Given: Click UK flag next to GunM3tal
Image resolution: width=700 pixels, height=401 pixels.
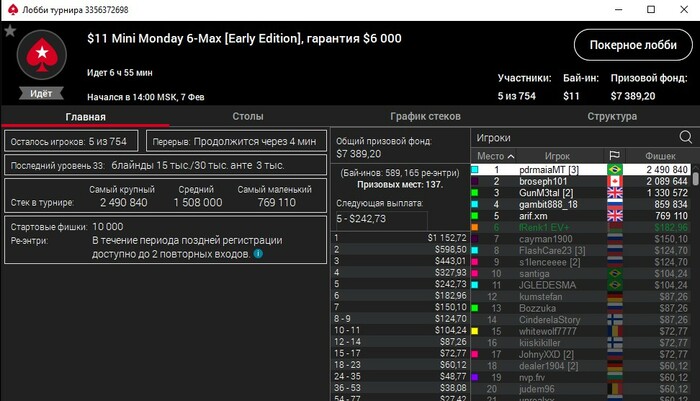Looking at the screenshot, I should tap(615, 193).
